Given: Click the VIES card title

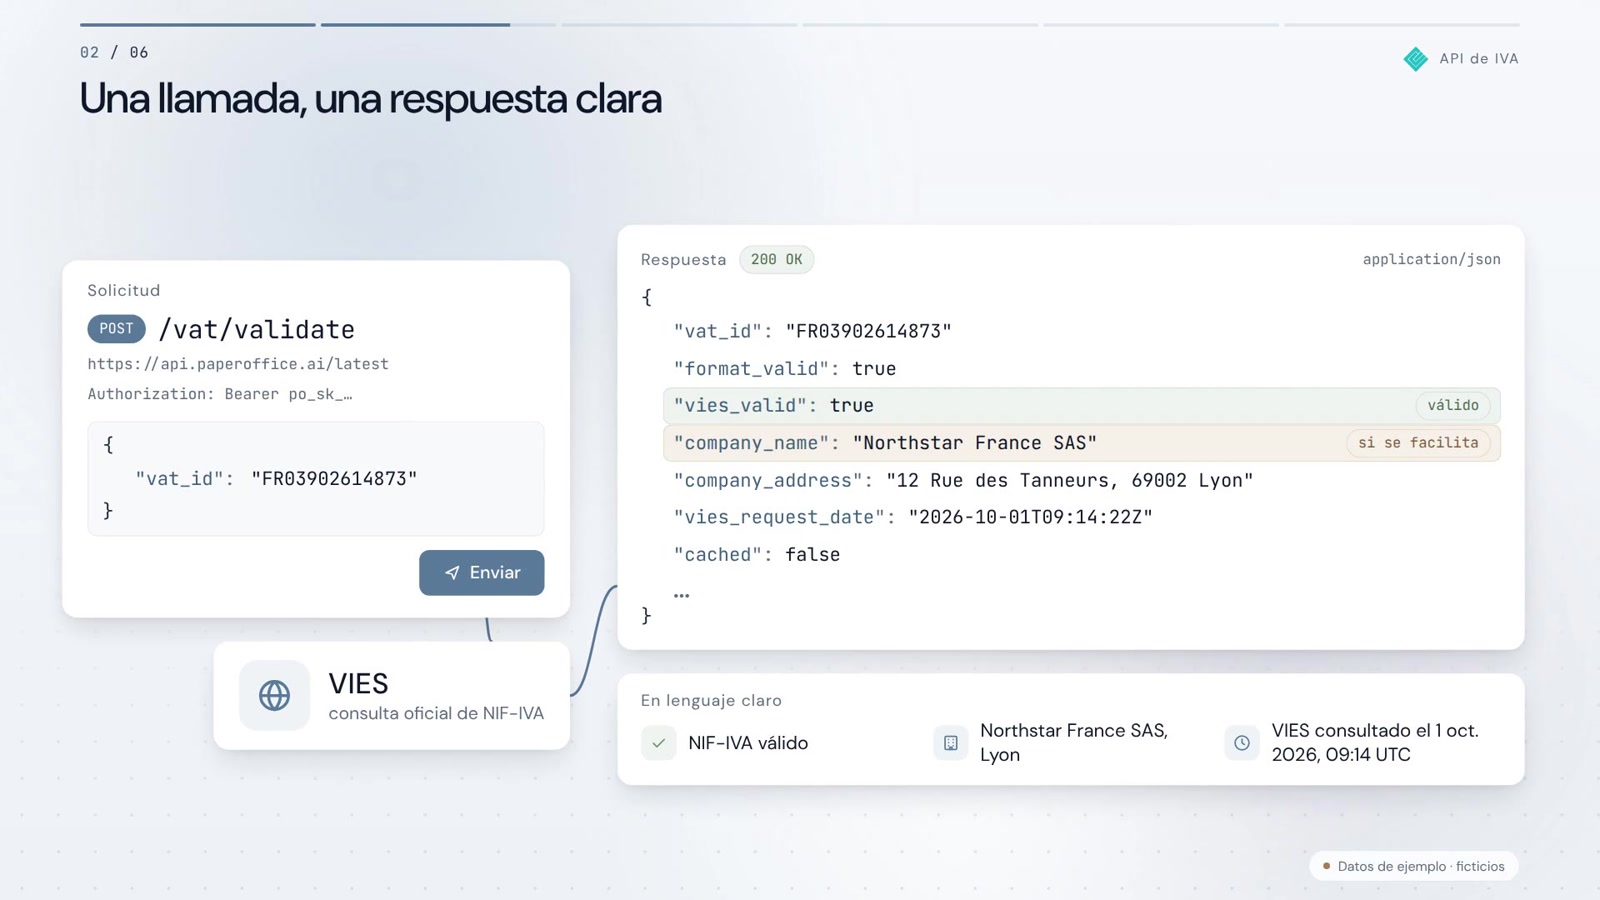Looking at the screenshot, I should coord(358,684).
